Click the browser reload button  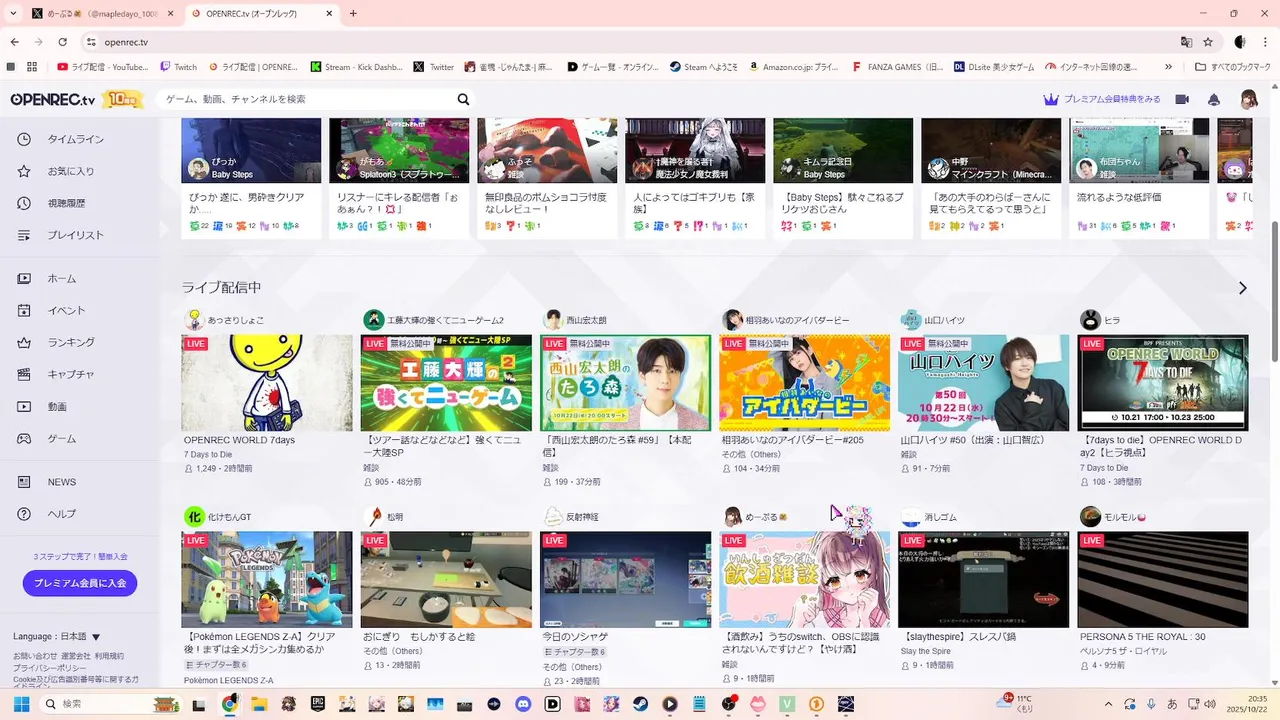pos(63,42)
